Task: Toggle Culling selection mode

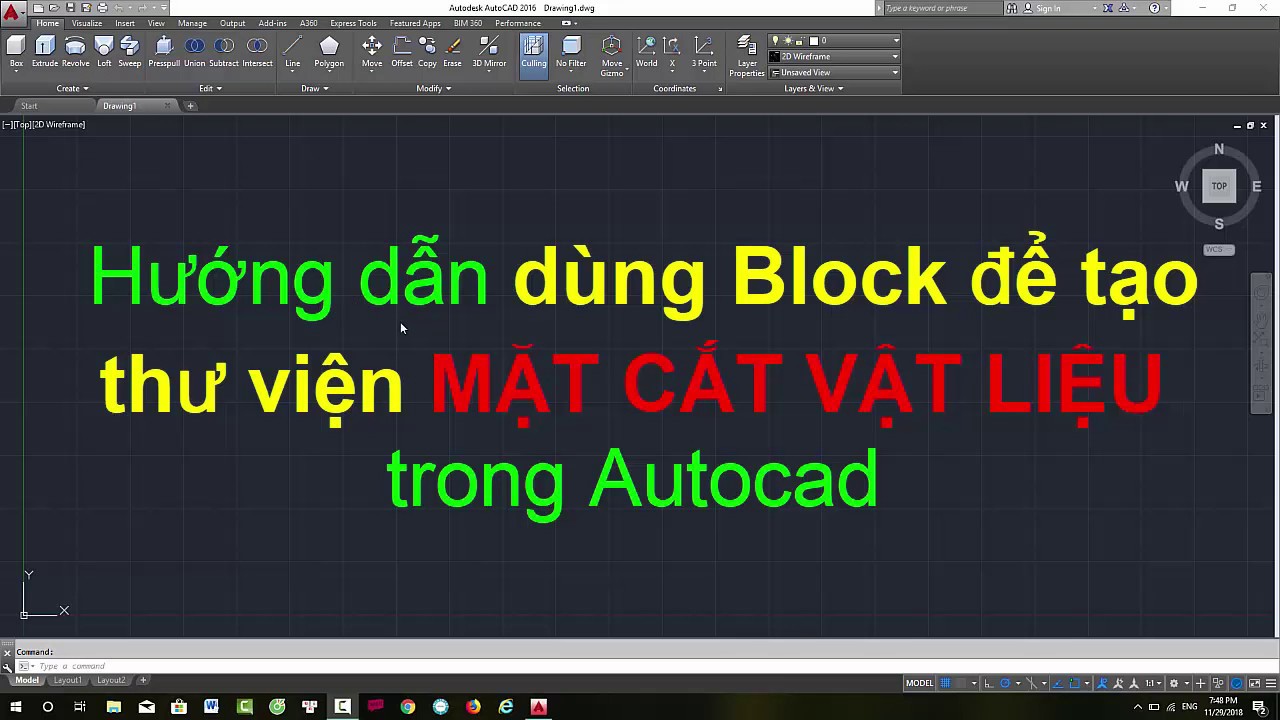Action: (x=534, y=54)
